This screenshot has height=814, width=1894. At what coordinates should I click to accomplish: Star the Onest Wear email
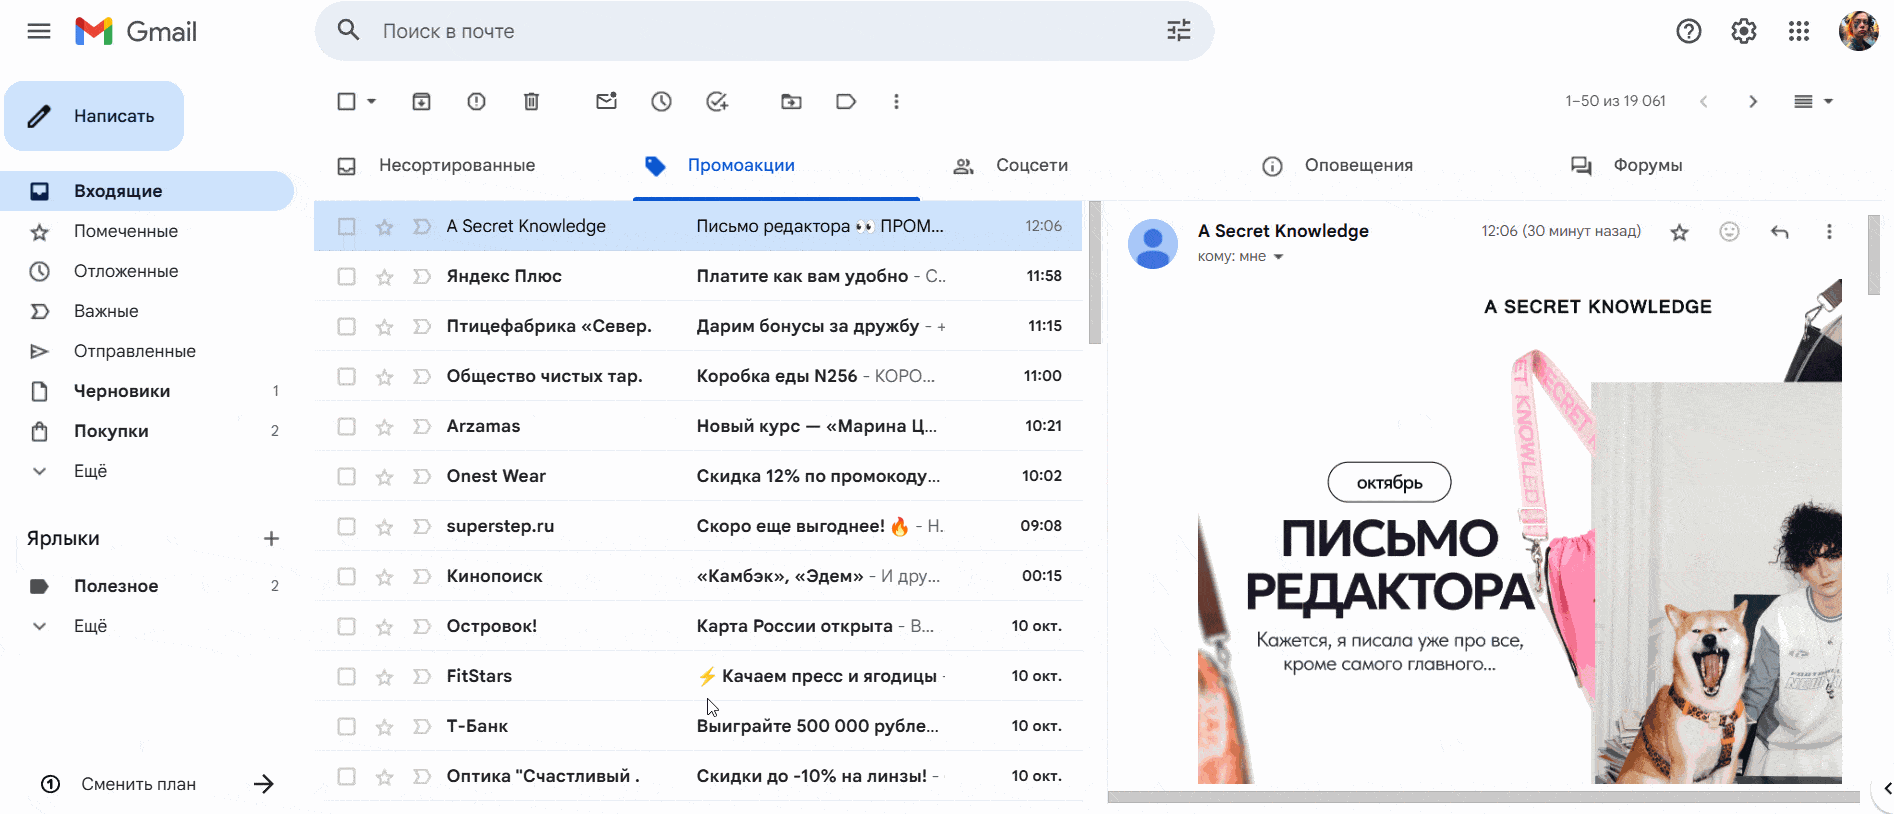tap(384, 477)
